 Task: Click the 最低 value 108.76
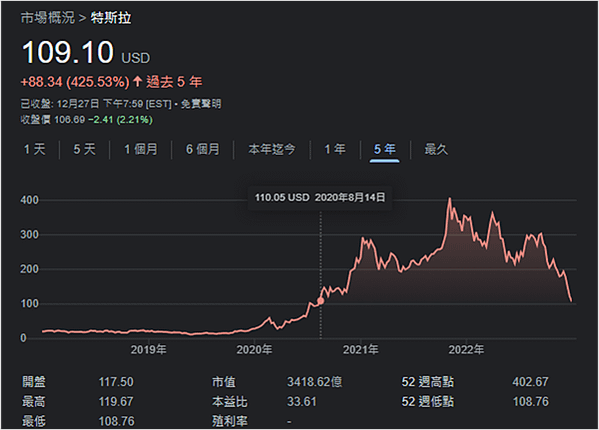coord(116,421)
